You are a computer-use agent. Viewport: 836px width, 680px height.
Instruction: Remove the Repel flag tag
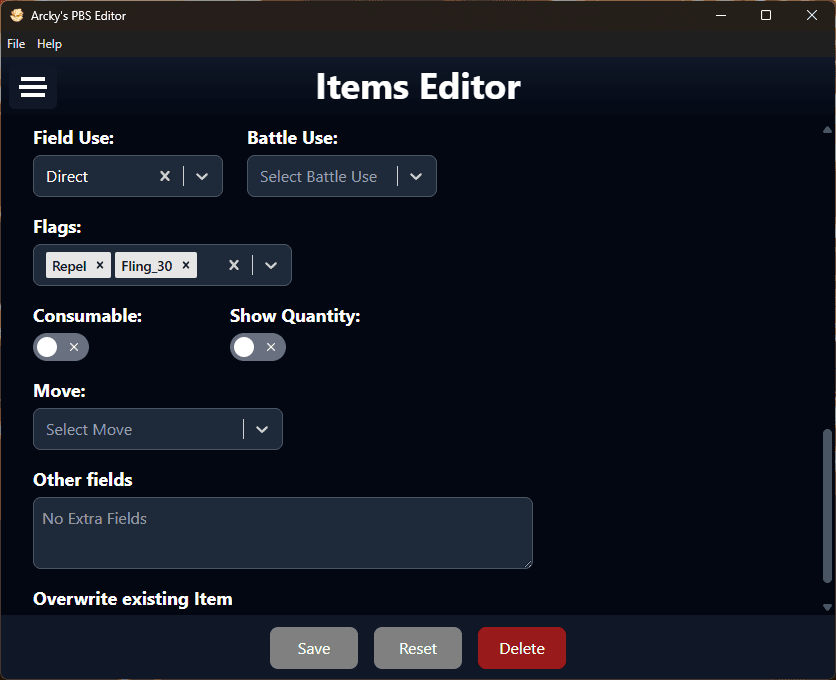(100, 265)
